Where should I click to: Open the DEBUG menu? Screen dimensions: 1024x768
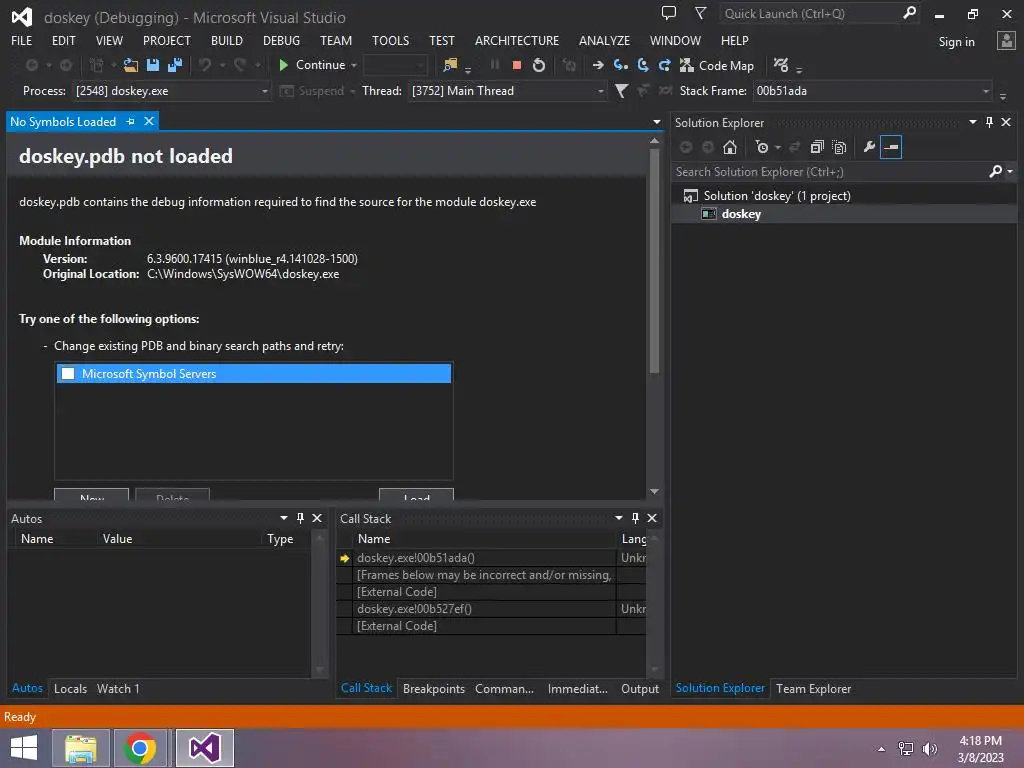(x=281, y=40)
